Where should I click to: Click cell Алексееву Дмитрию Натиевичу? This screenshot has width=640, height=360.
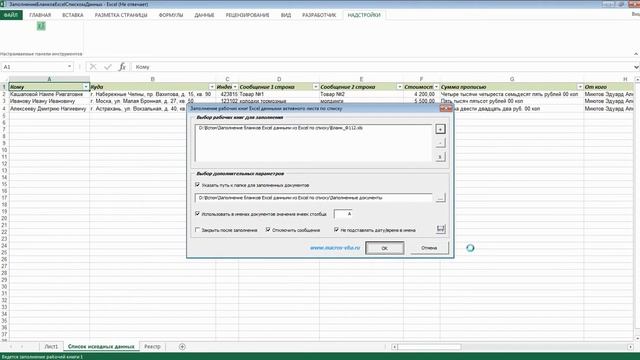[49, 109]
